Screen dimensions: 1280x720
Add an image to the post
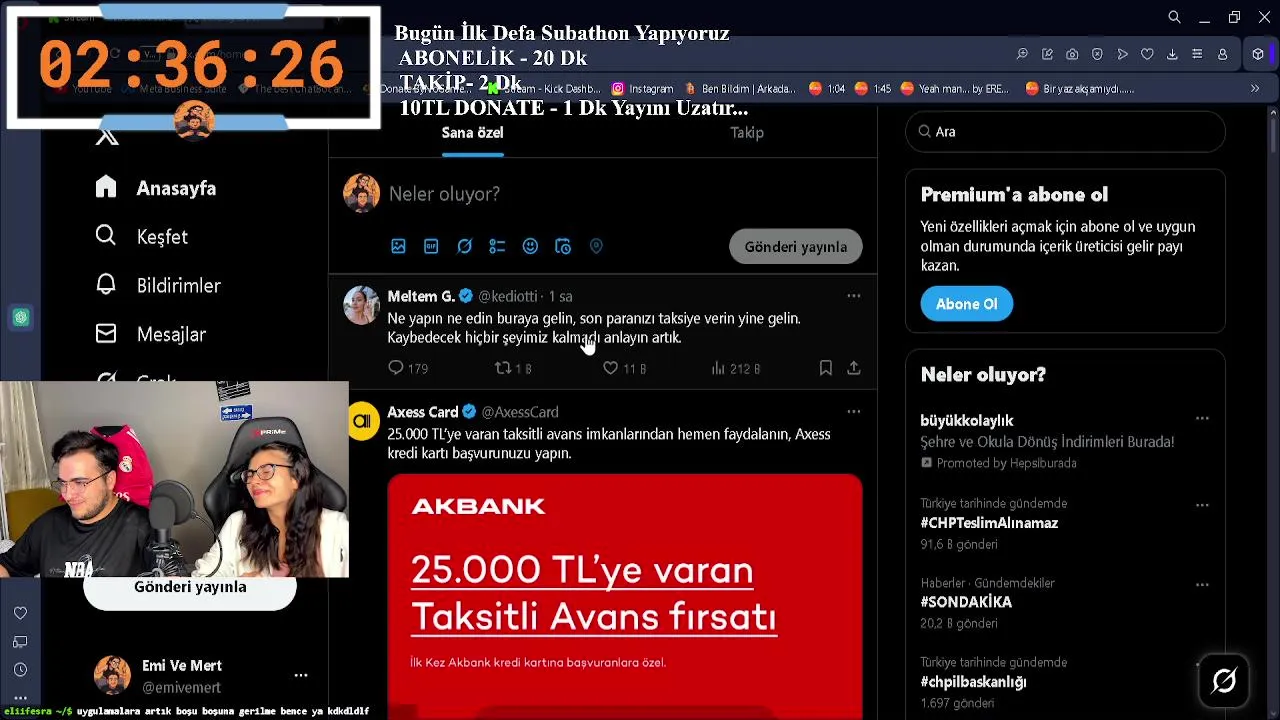pos(398,246)
